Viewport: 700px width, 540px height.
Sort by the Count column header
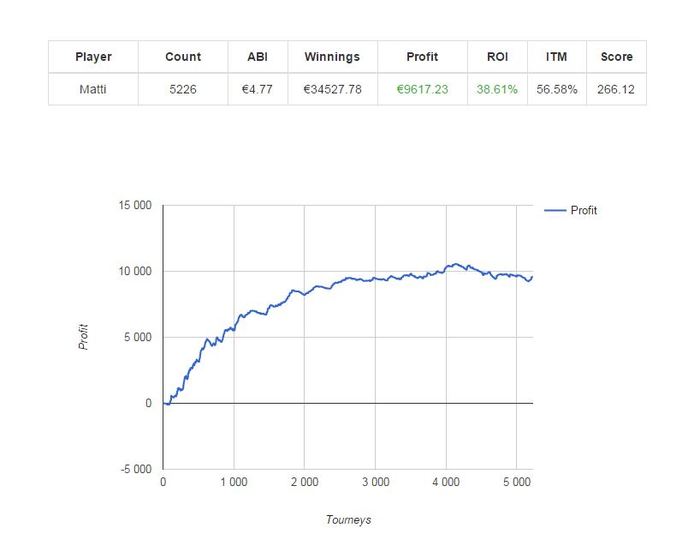[x=183, y=57]
